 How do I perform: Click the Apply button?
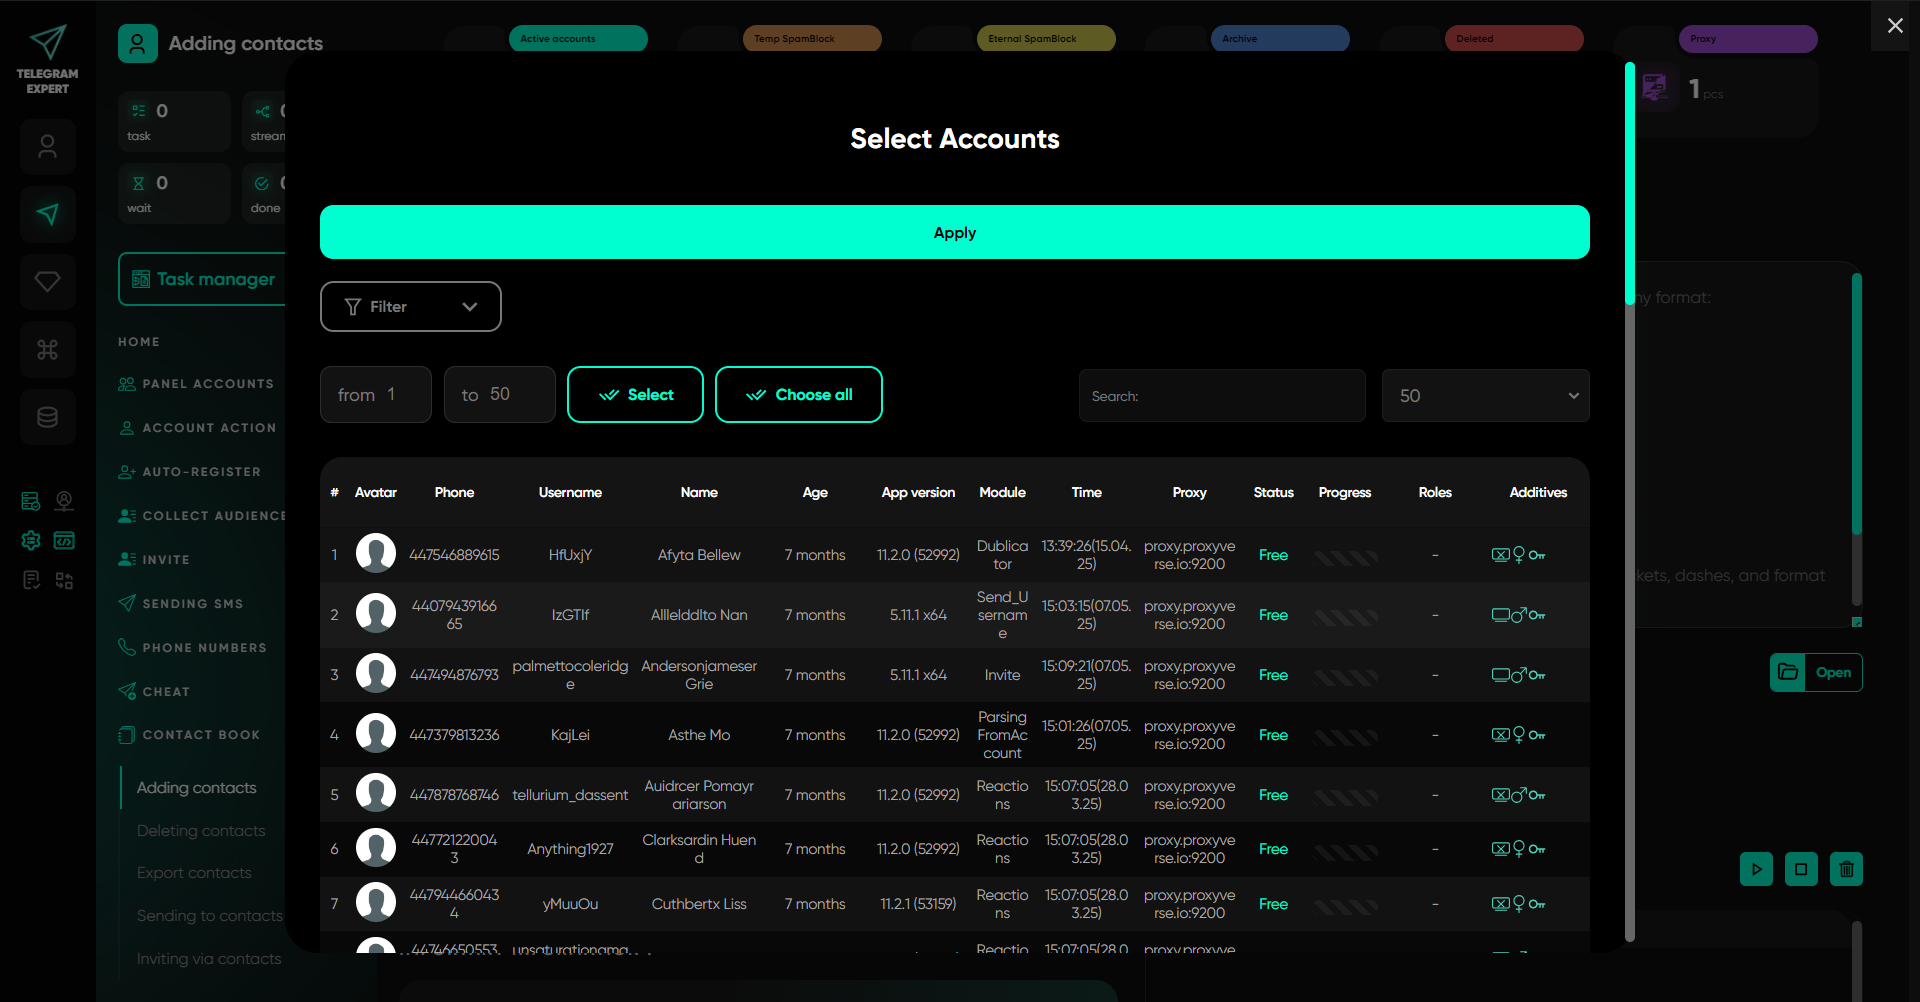coord(954,233)
